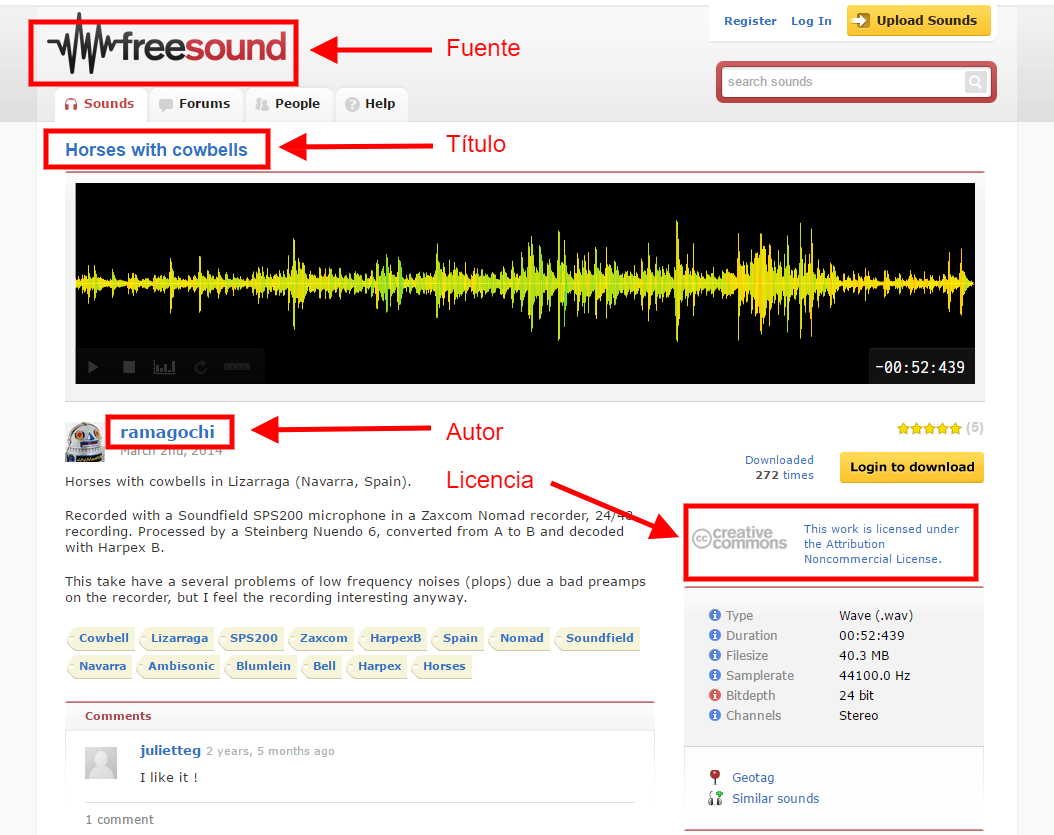Select the Nomad tag
The width and height of the screenshot is (1054, 835).
(x=519, y=638)
